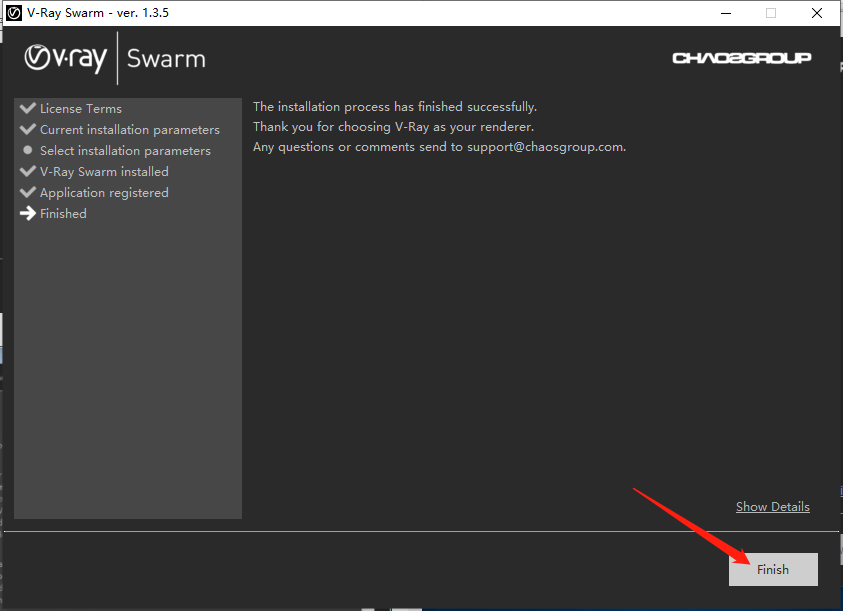This screenshot has height=611, width=843.
Task: Click the Chaos Group logo
Action: [742, 58]
